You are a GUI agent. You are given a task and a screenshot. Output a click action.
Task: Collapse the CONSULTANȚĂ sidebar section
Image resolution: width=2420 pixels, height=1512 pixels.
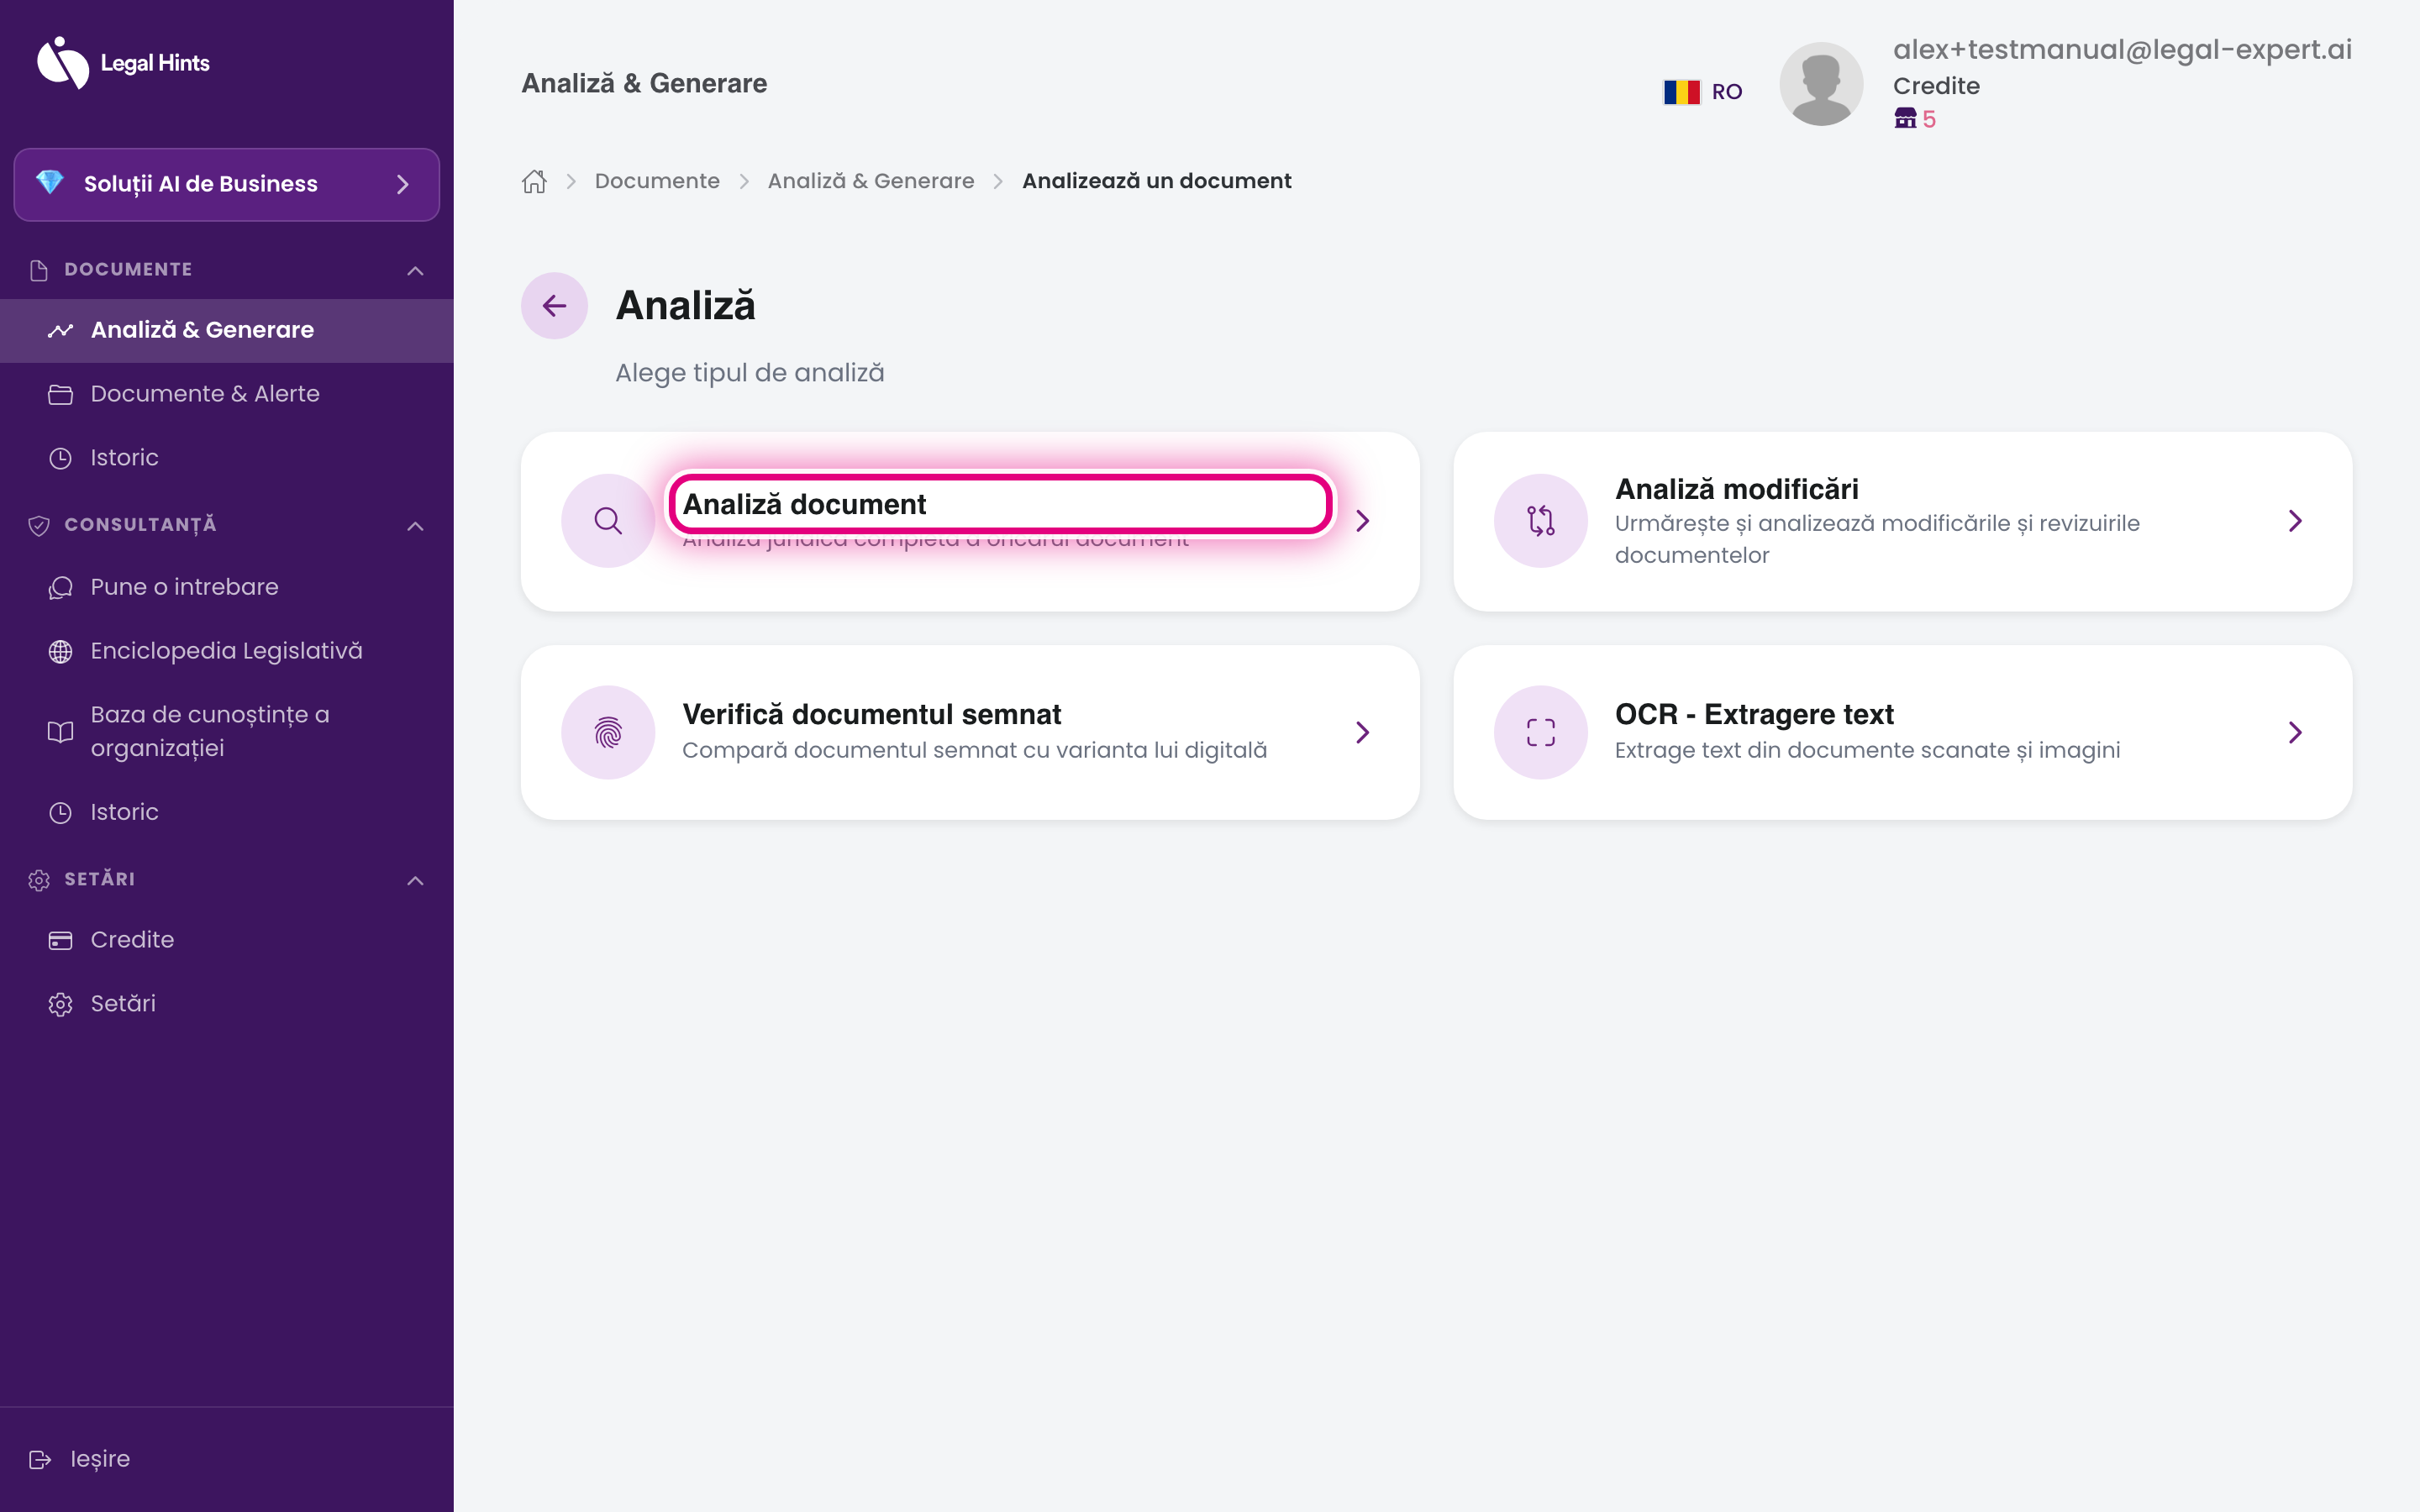tap(416, 525)
